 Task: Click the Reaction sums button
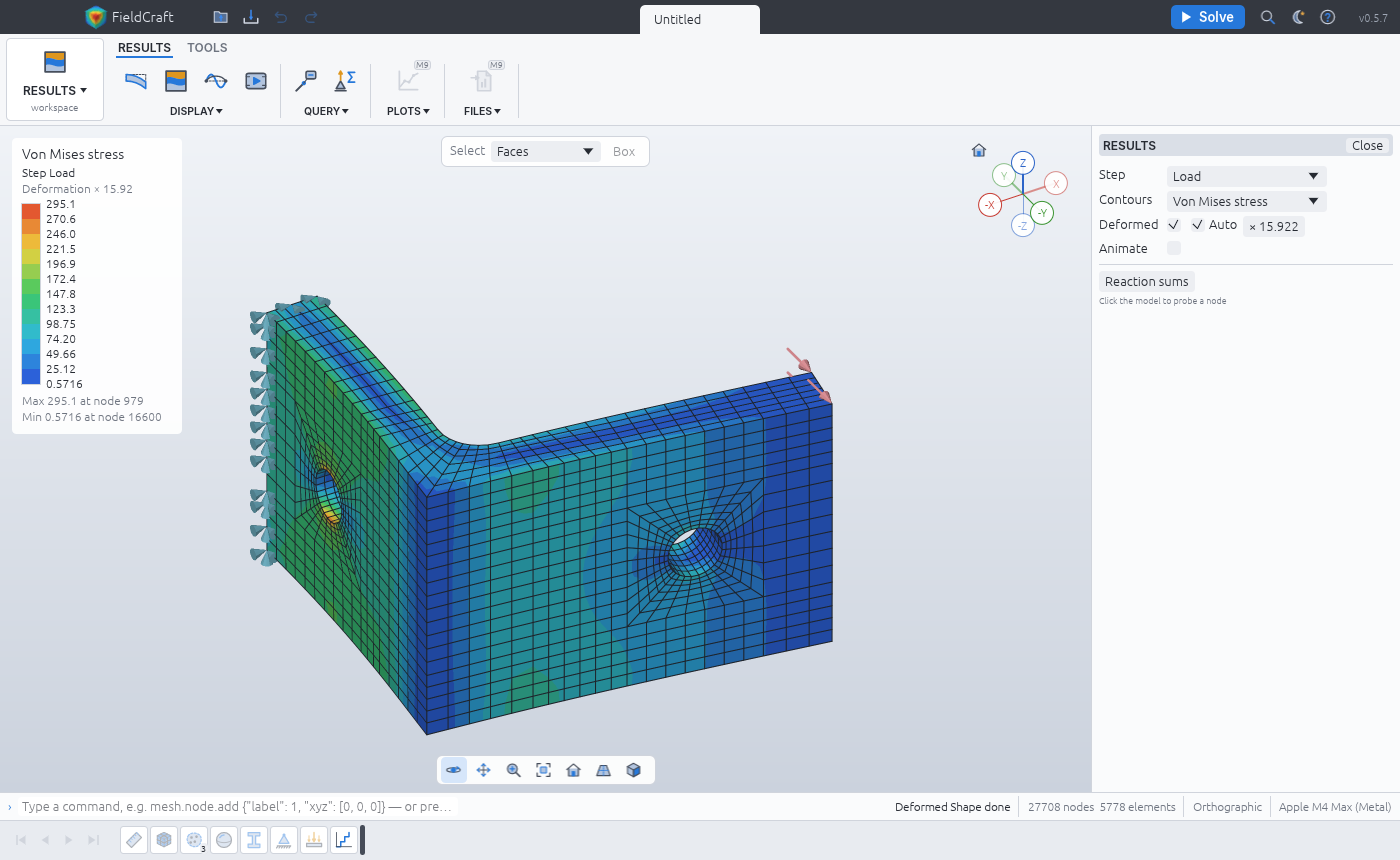point(1146,282)
